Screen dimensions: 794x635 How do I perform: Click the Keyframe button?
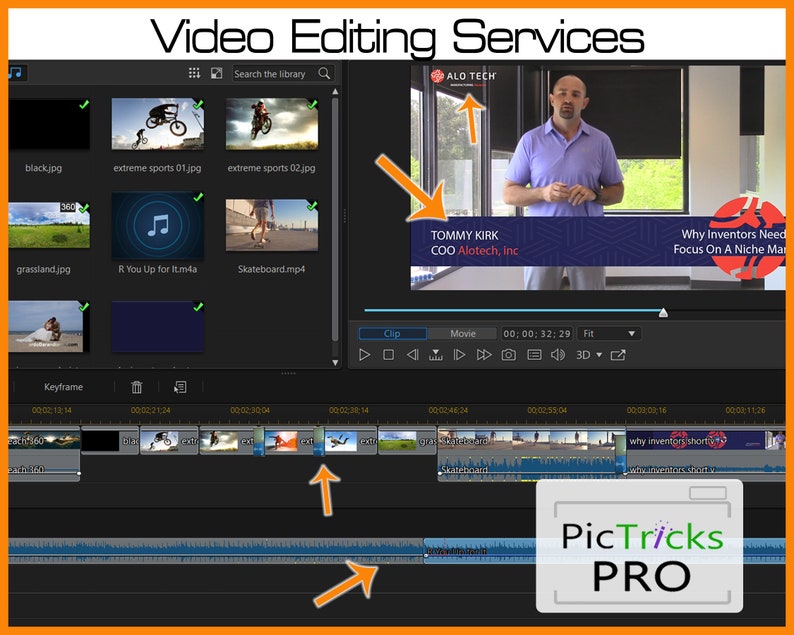(63, 387)
